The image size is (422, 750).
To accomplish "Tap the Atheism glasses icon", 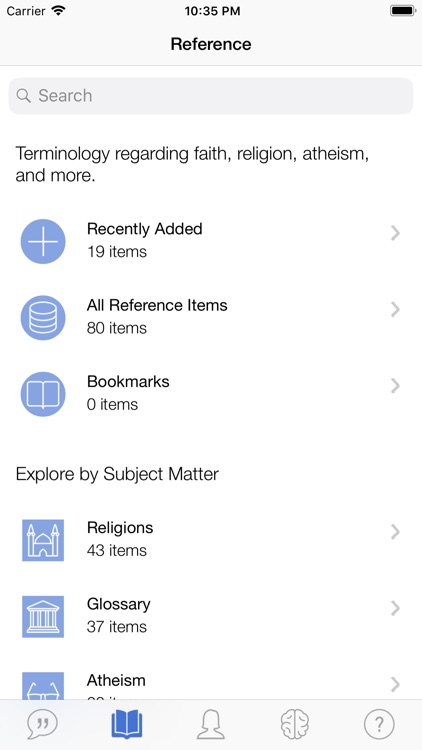I will pyautogui.click(x=43, y=686).
